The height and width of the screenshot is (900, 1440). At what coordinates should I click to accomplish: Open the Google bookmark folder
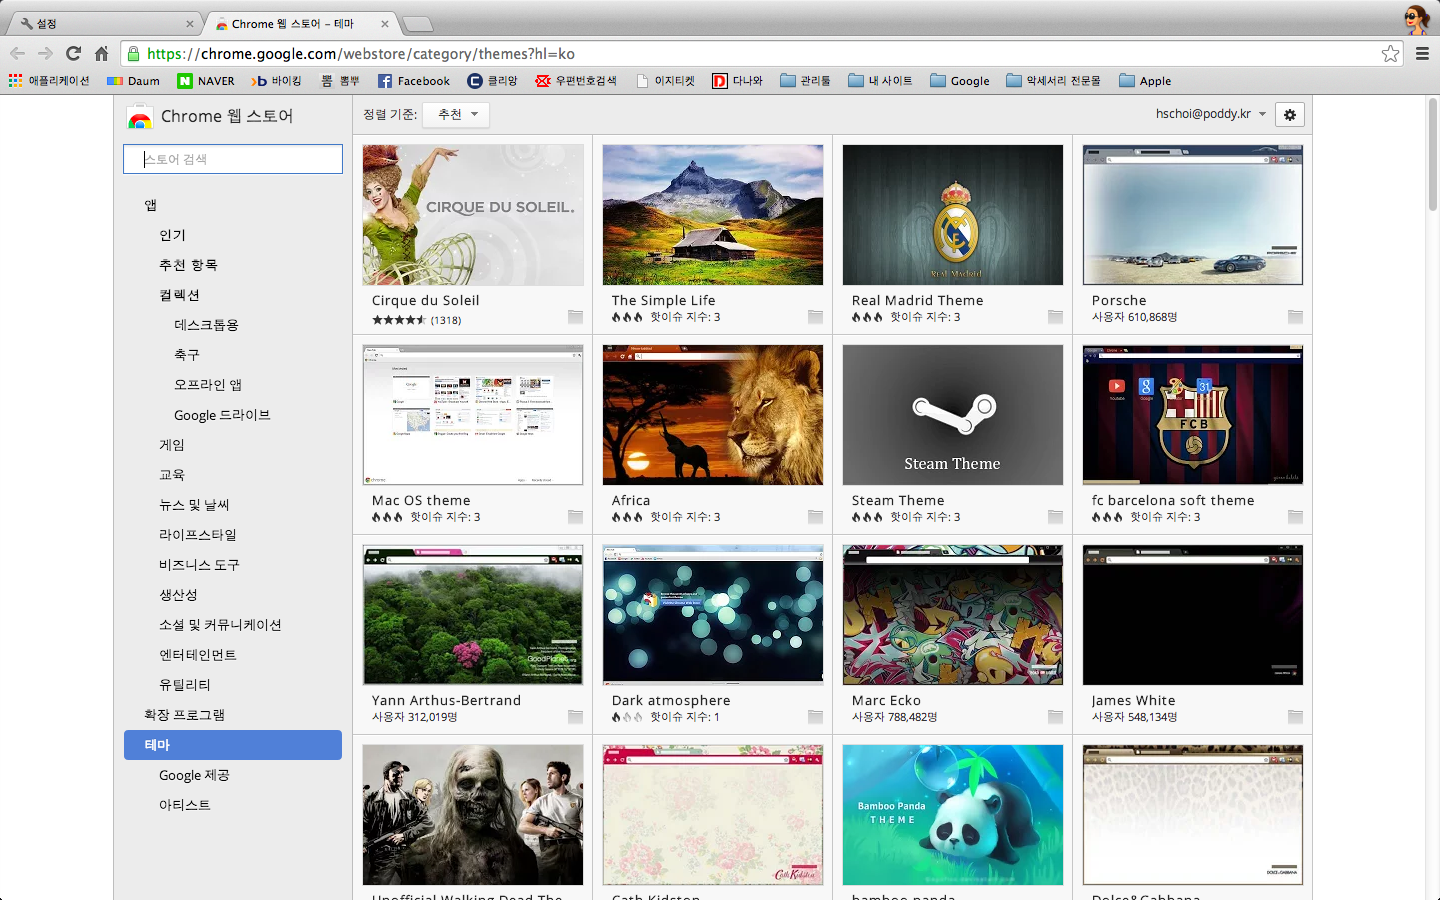(x=960, y=81)
